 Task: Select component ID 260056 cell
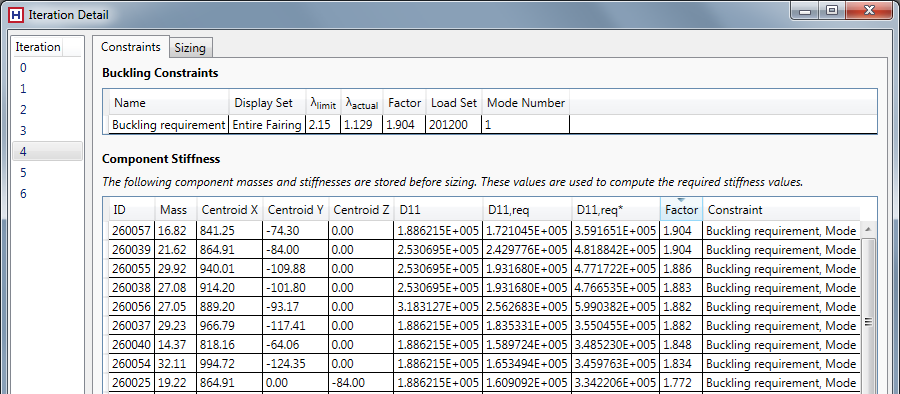coord(132,307)
